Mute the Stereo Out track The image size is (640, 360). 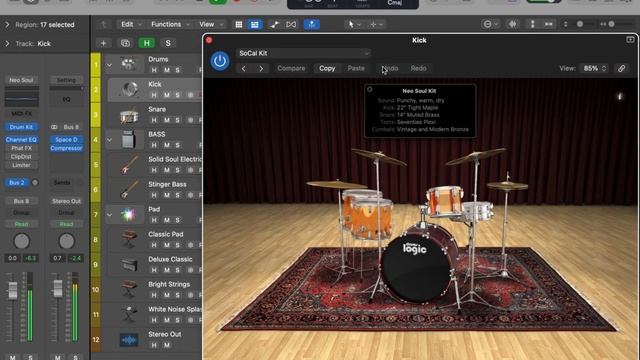pos(167,345)
